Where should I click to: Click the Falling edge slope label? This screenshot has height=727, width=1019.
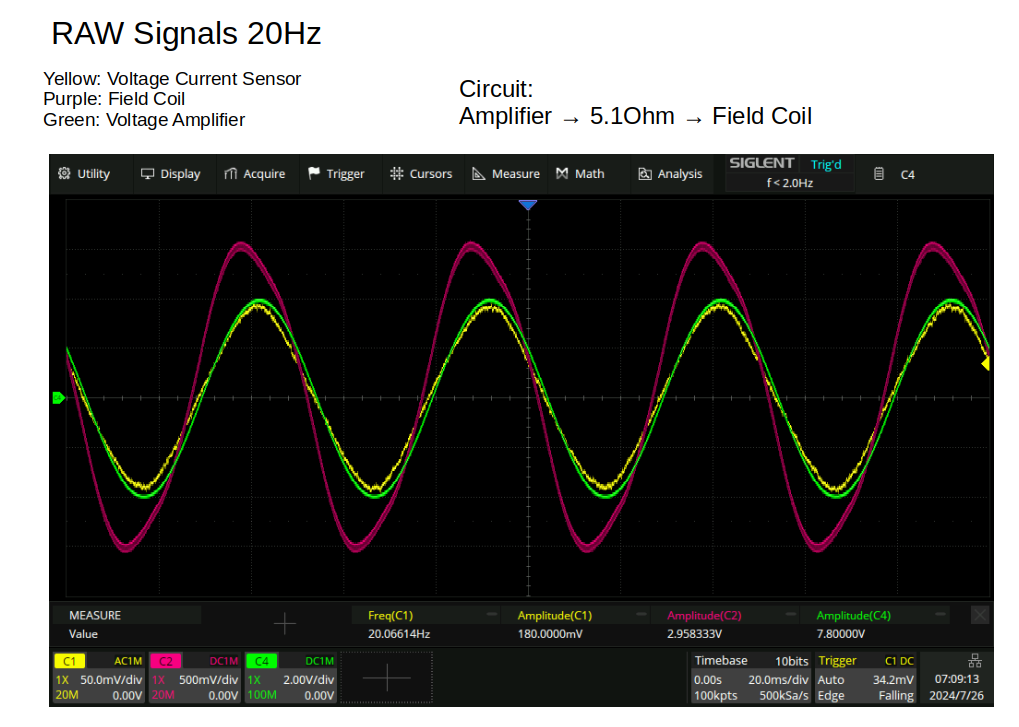pyautogui.click(x=896, y=696)
